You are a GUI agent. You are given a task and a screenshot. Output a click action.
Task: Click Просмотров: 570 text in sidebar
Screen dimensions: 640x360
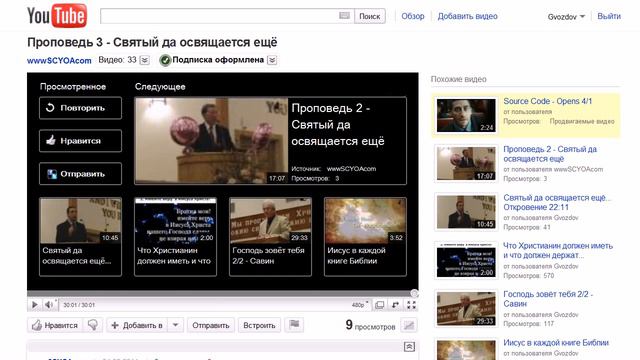(529, 276)
